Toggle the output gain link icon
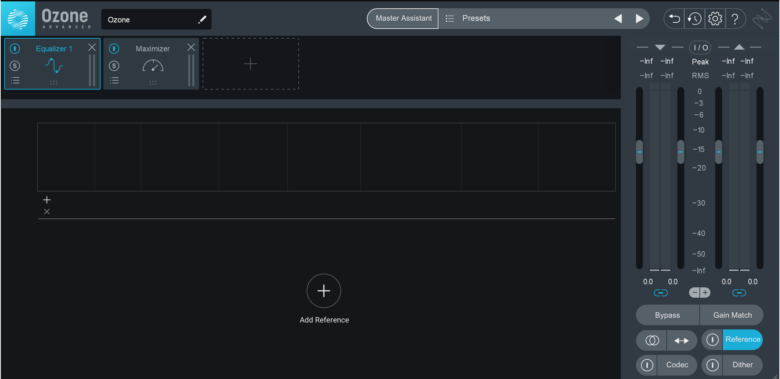The height and width of the screenshot is (379, 780). [739, 293]
